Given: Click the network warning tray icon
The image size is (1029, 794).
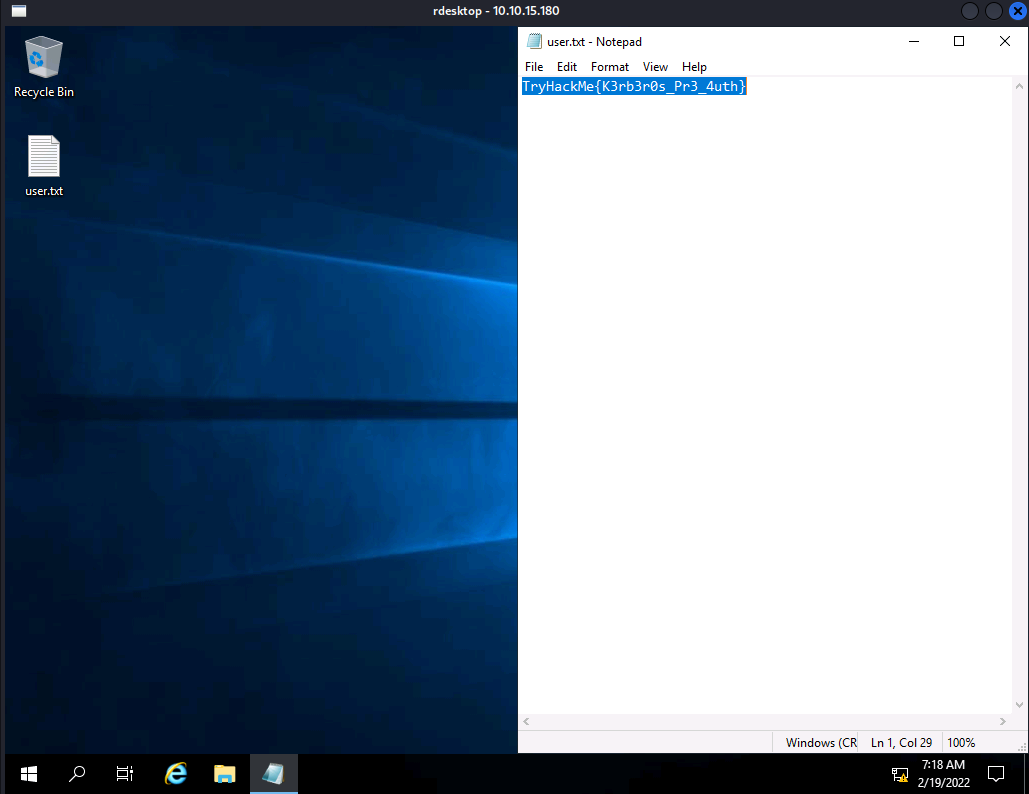Looking at the screenshot, I should [900, 774].
